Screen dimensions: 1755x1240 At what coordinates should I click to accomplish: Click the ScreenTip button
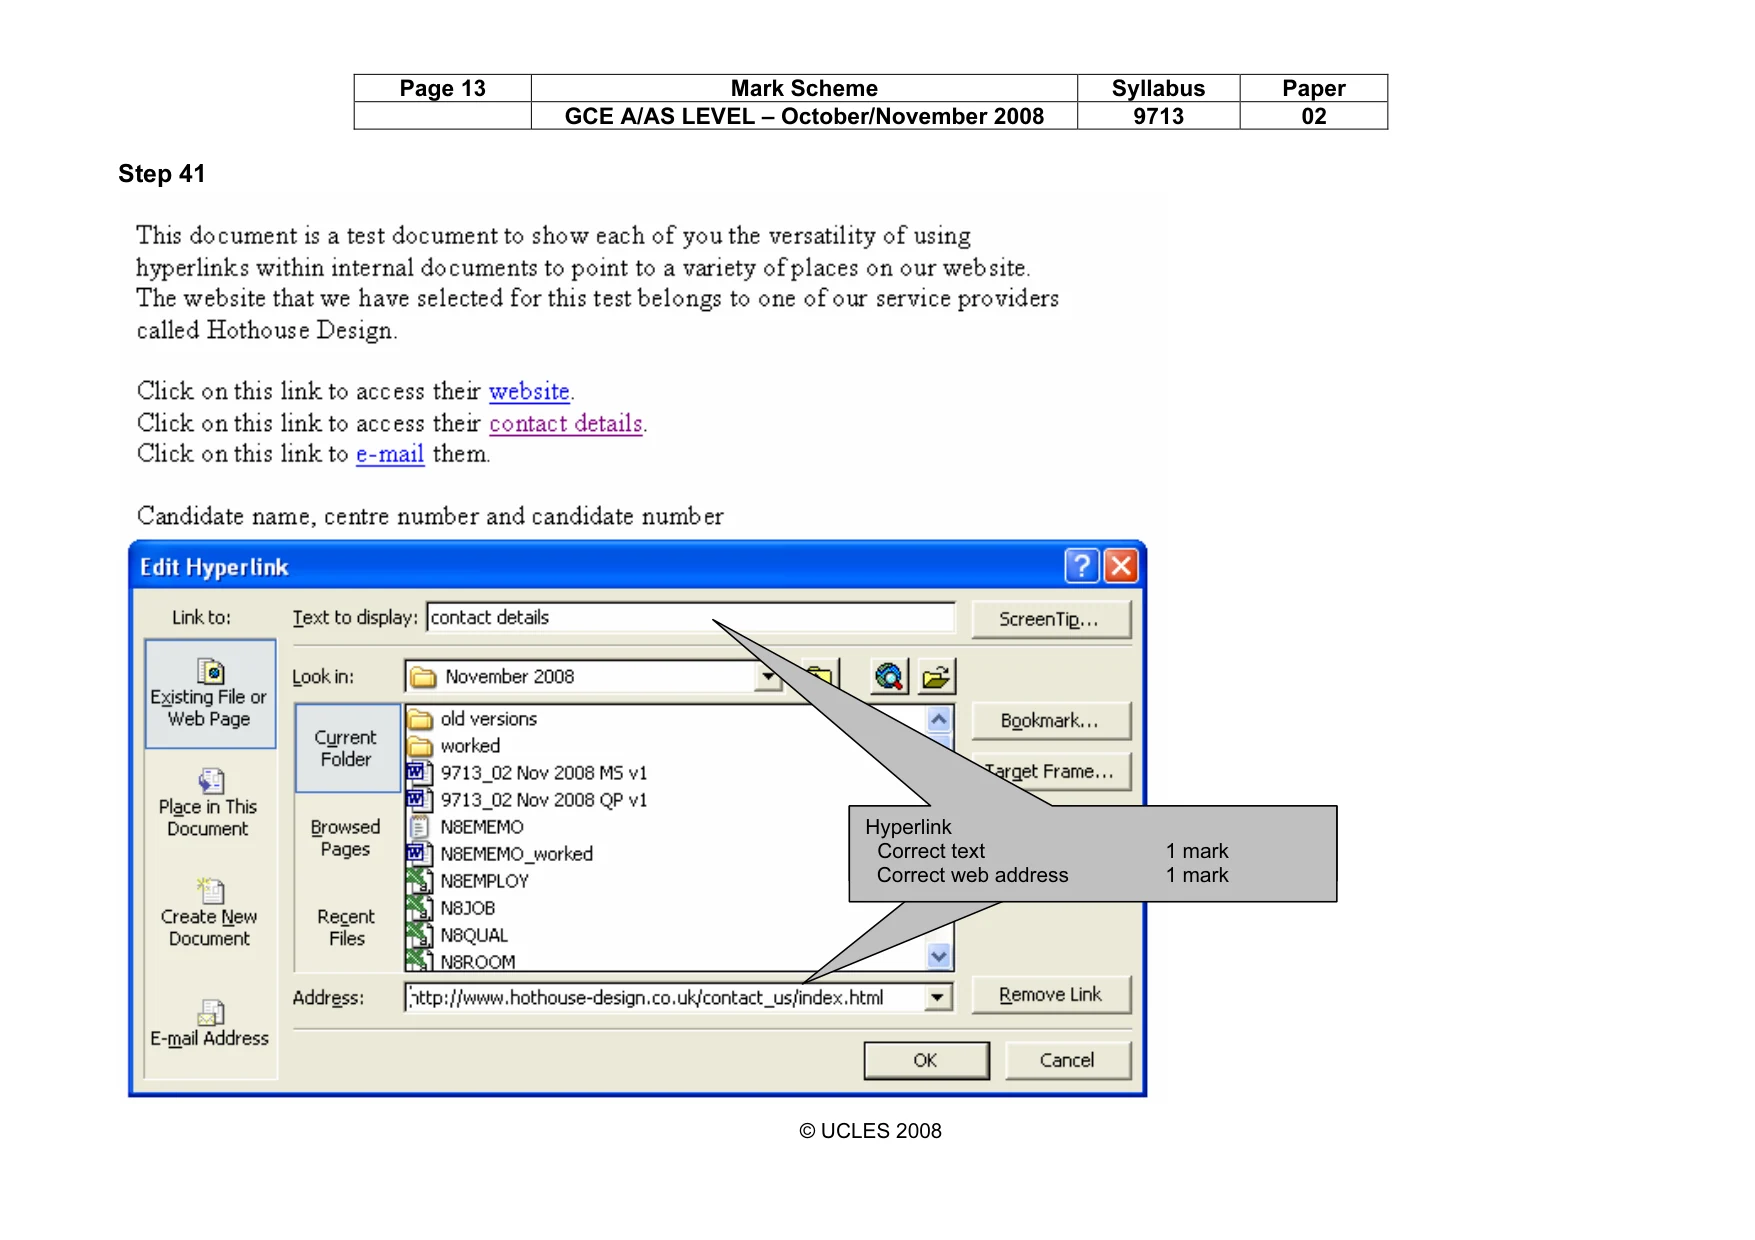(x=1050, y=619)
